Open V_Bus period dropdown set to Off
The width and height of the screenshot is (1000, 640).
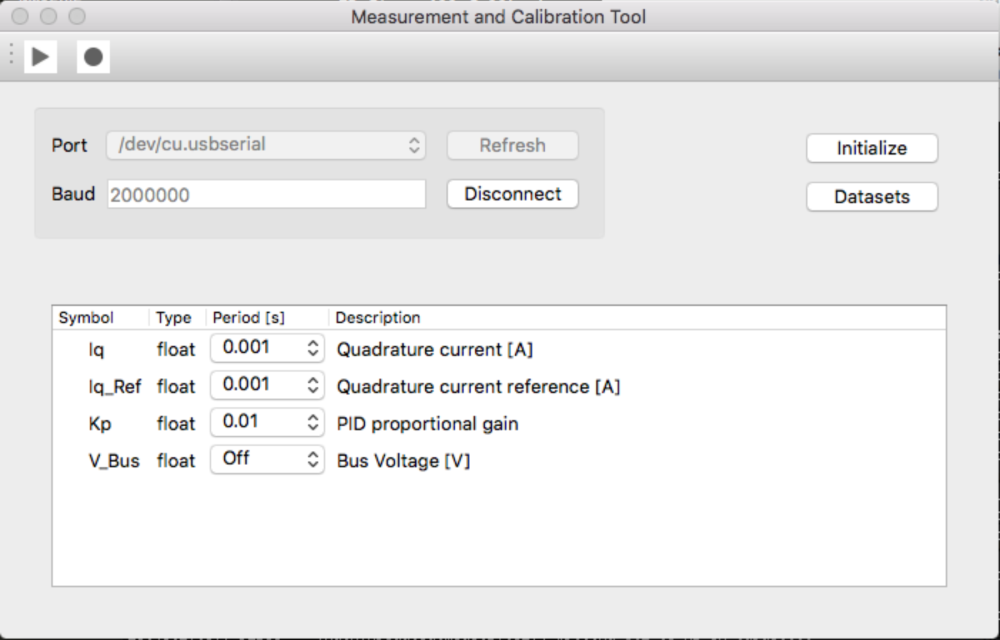coord(267,459)
